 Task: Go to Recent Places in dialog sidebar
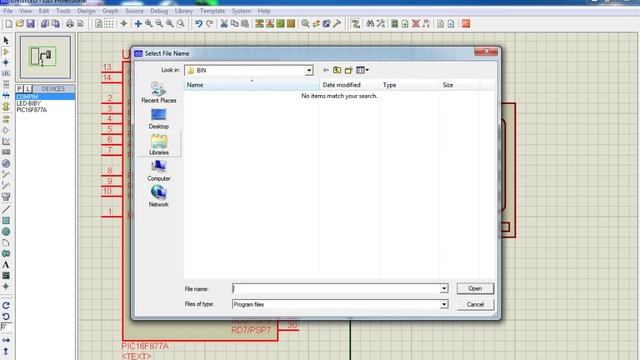159,92
